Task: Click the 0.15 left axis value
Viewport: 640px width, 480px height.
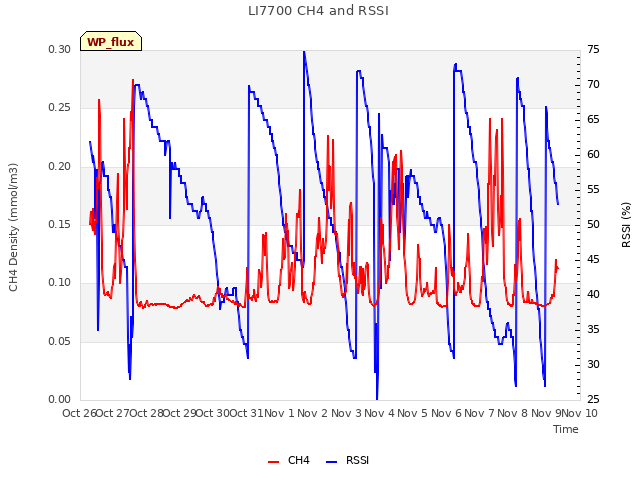Action: (60, 224)
